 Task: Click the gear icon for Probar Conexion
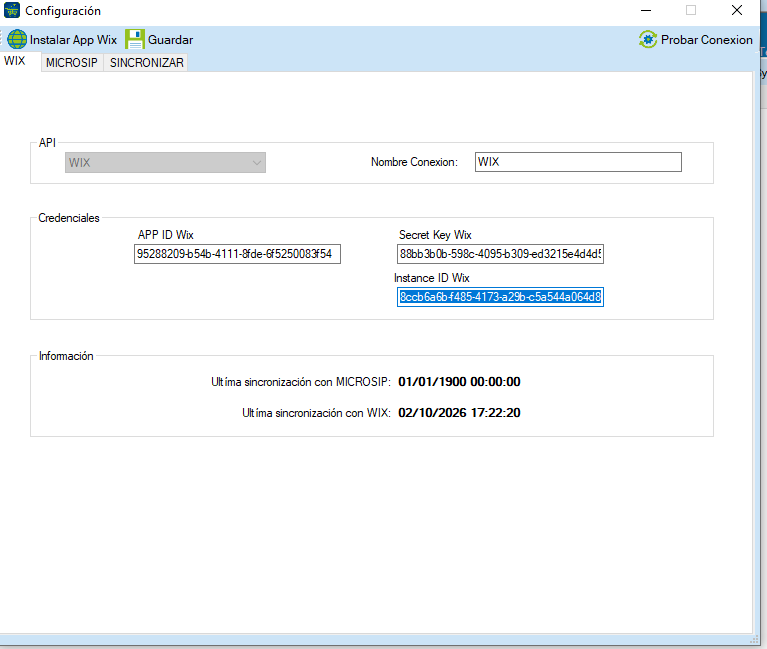coord(648,40)
